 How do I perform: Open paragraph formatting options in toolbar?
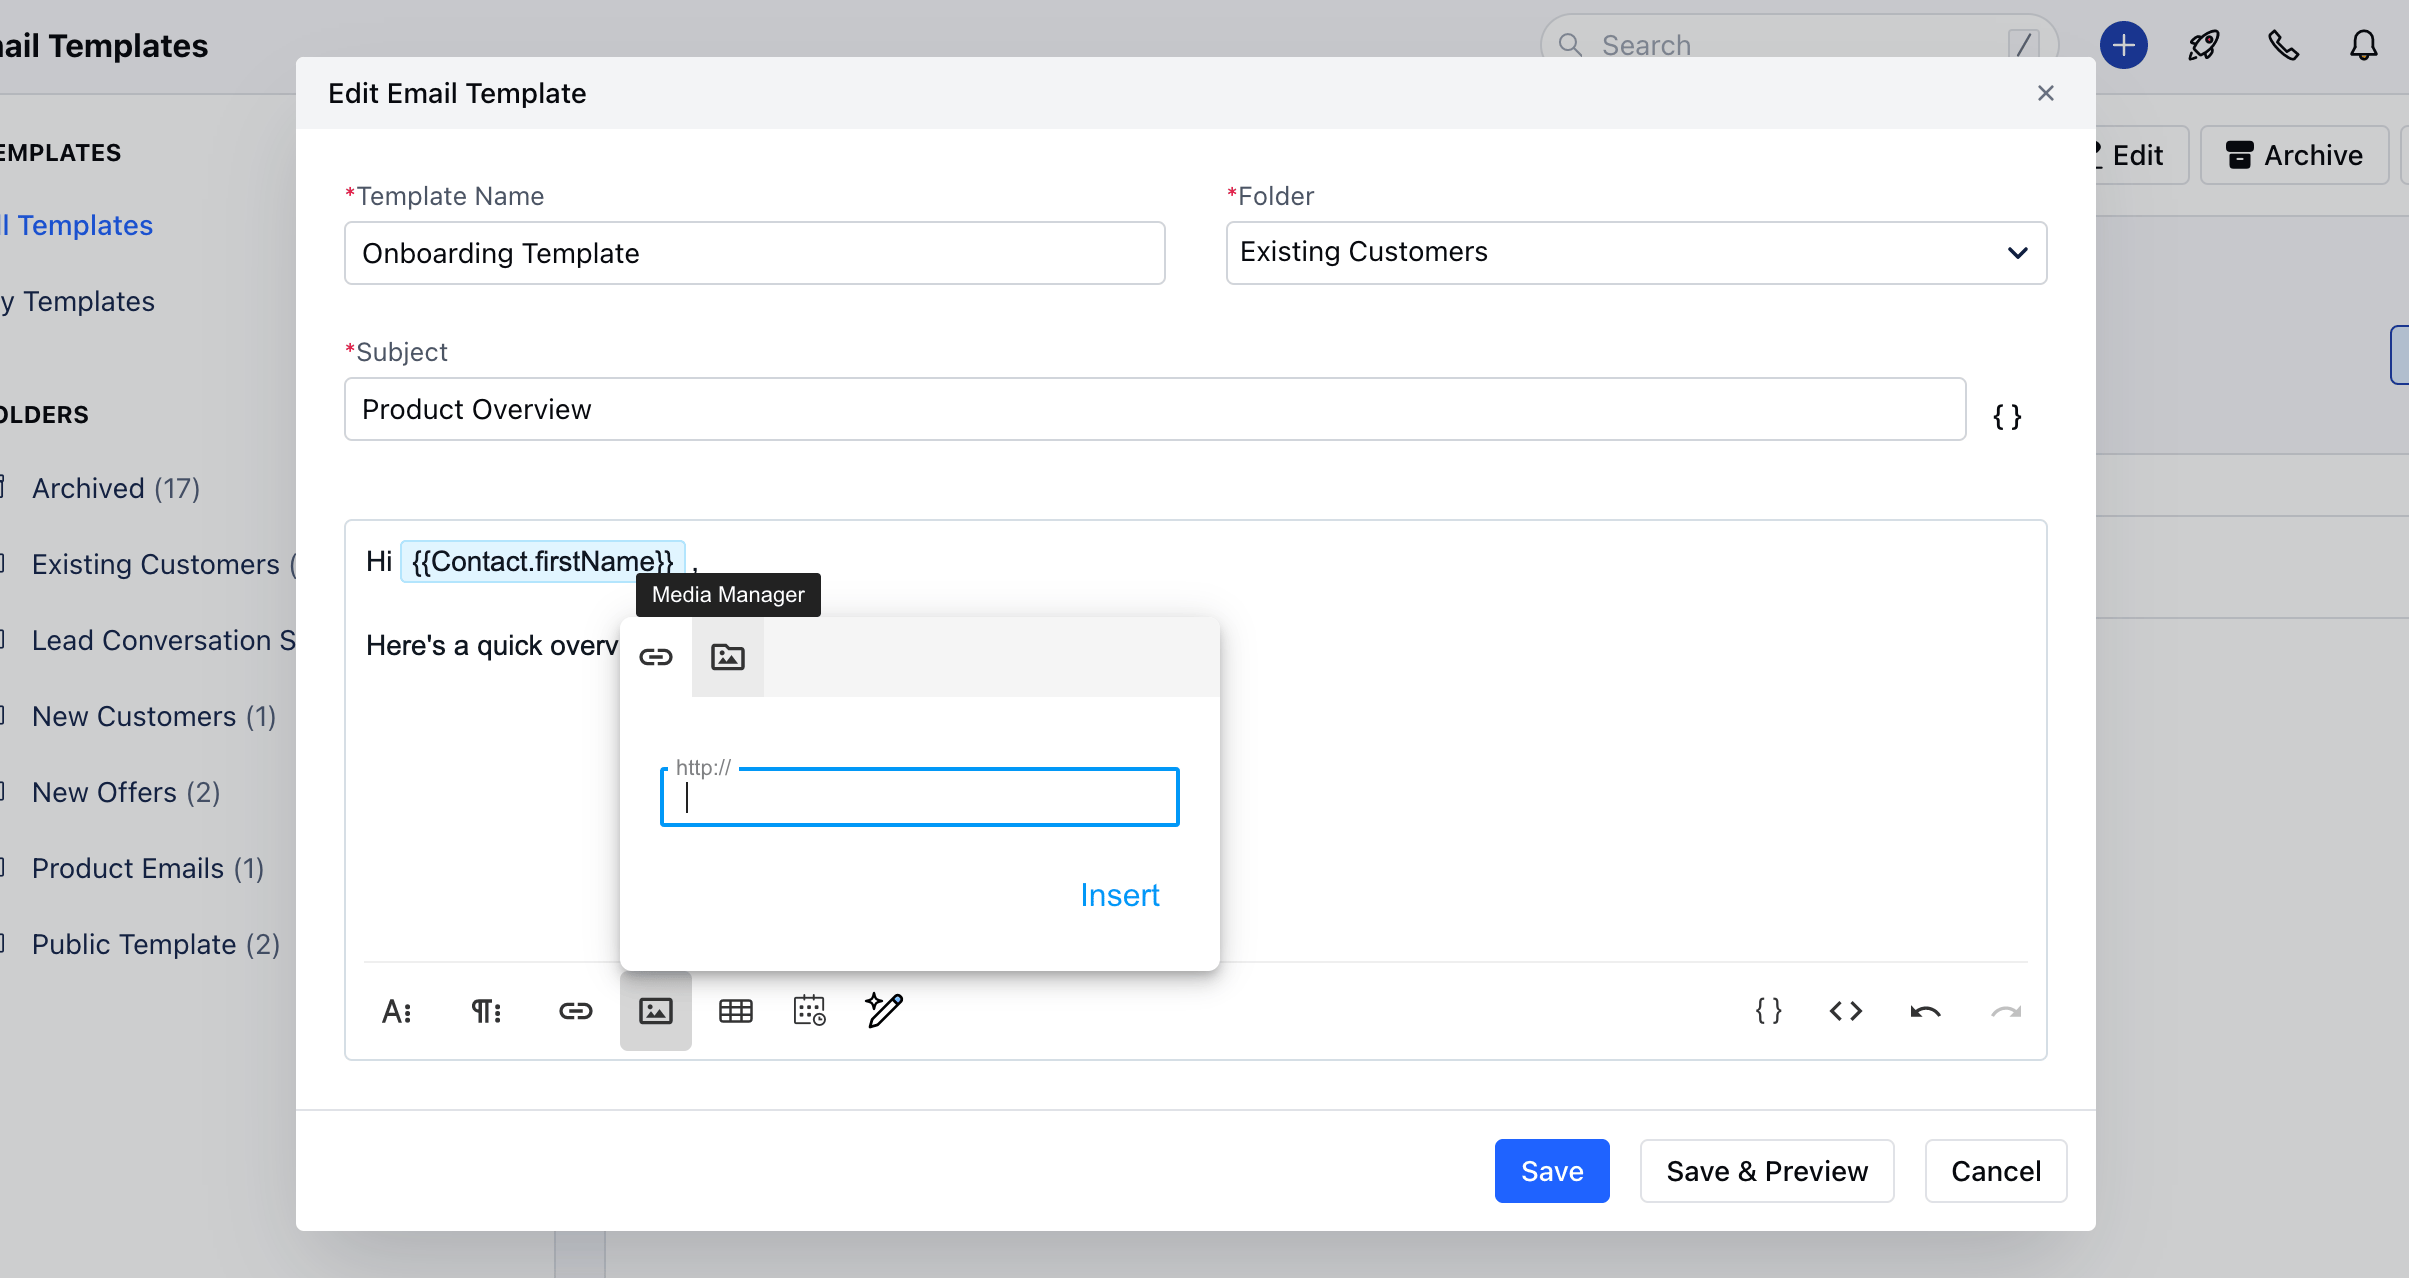[486, 1011]
